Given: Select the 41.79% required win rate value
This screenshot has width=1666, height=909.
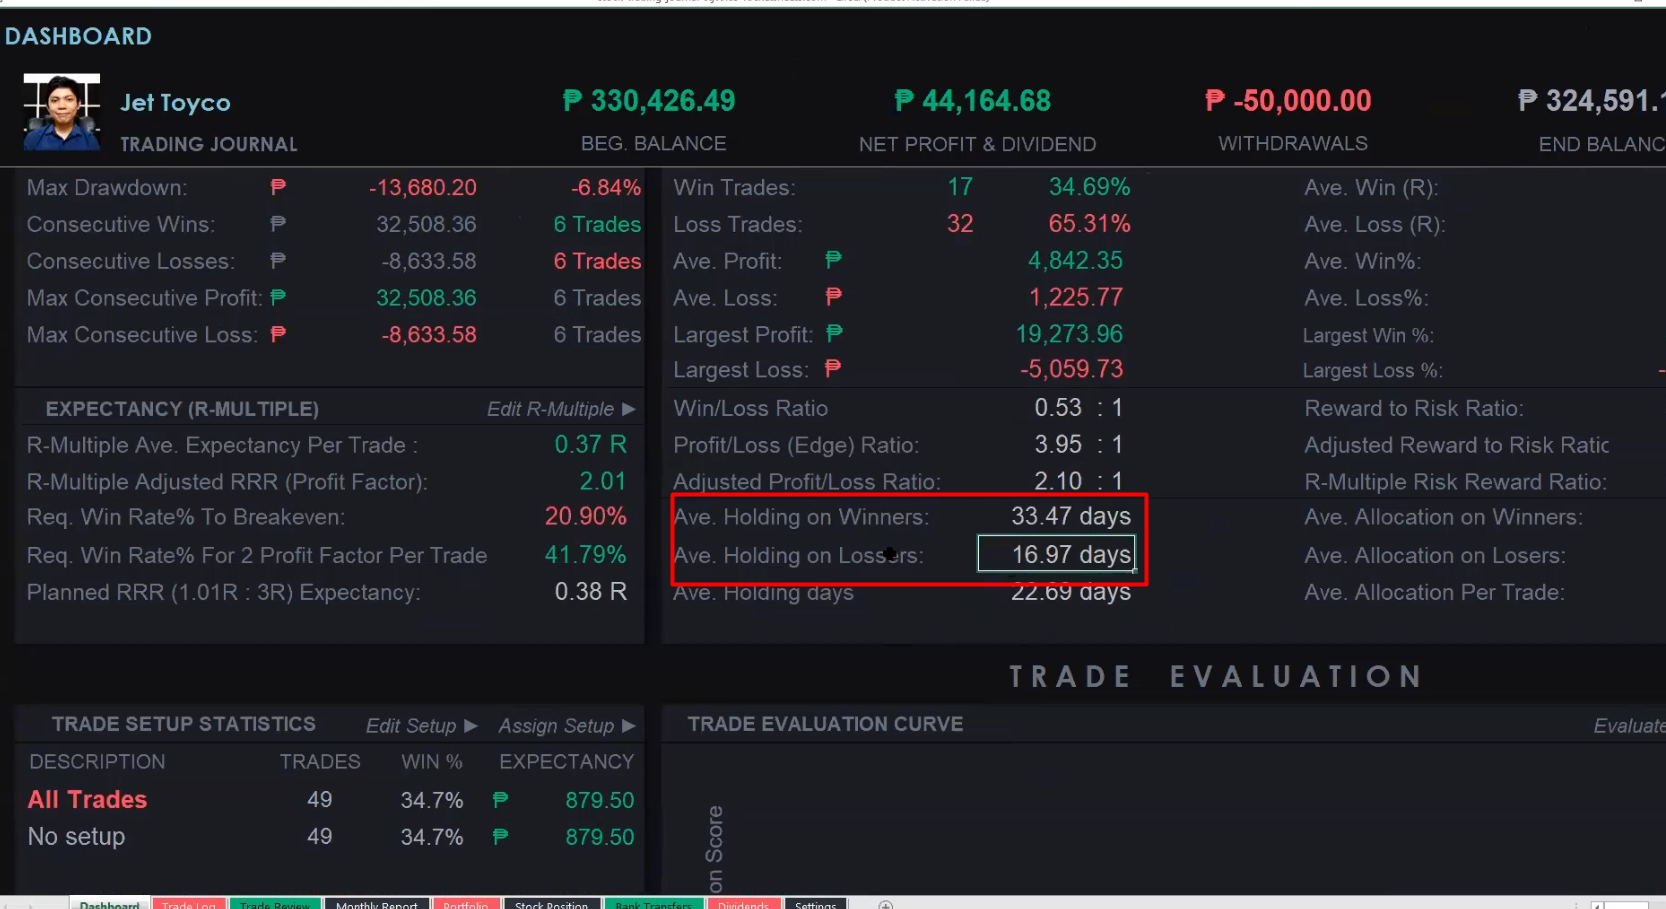Looking at the screenshot, I should click(x=585, y=554).
